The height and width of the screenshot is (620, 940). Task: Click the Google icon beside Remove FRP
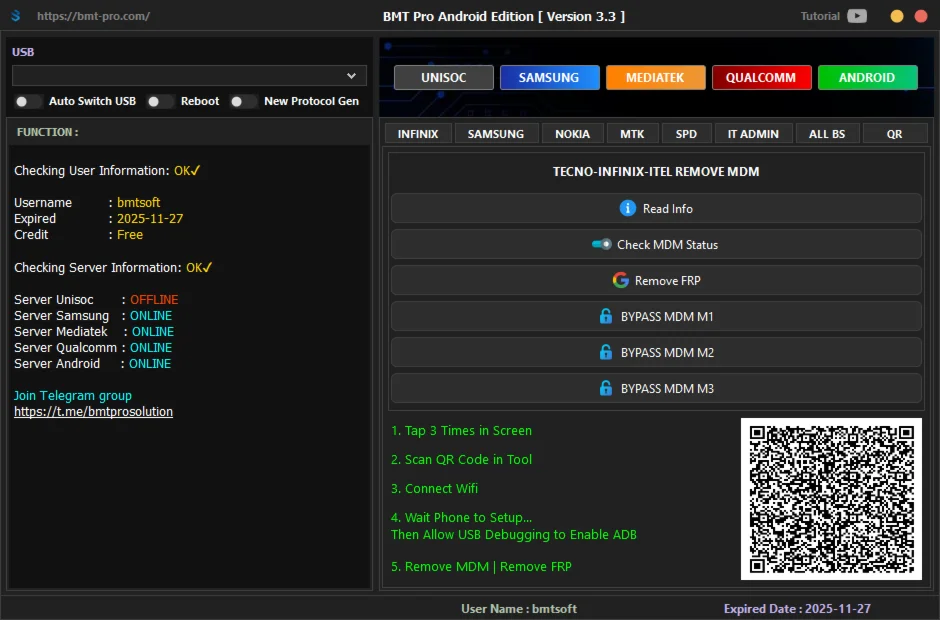click(620, 280)
